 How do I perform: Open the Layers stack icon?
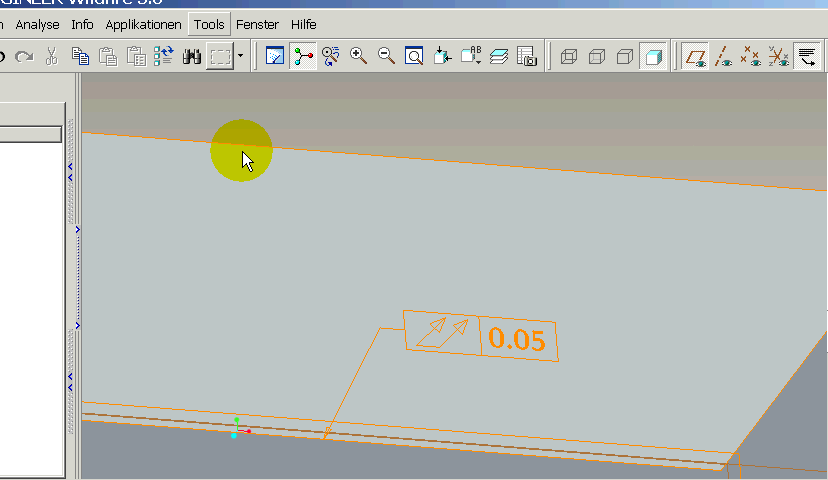click(499, 57)
